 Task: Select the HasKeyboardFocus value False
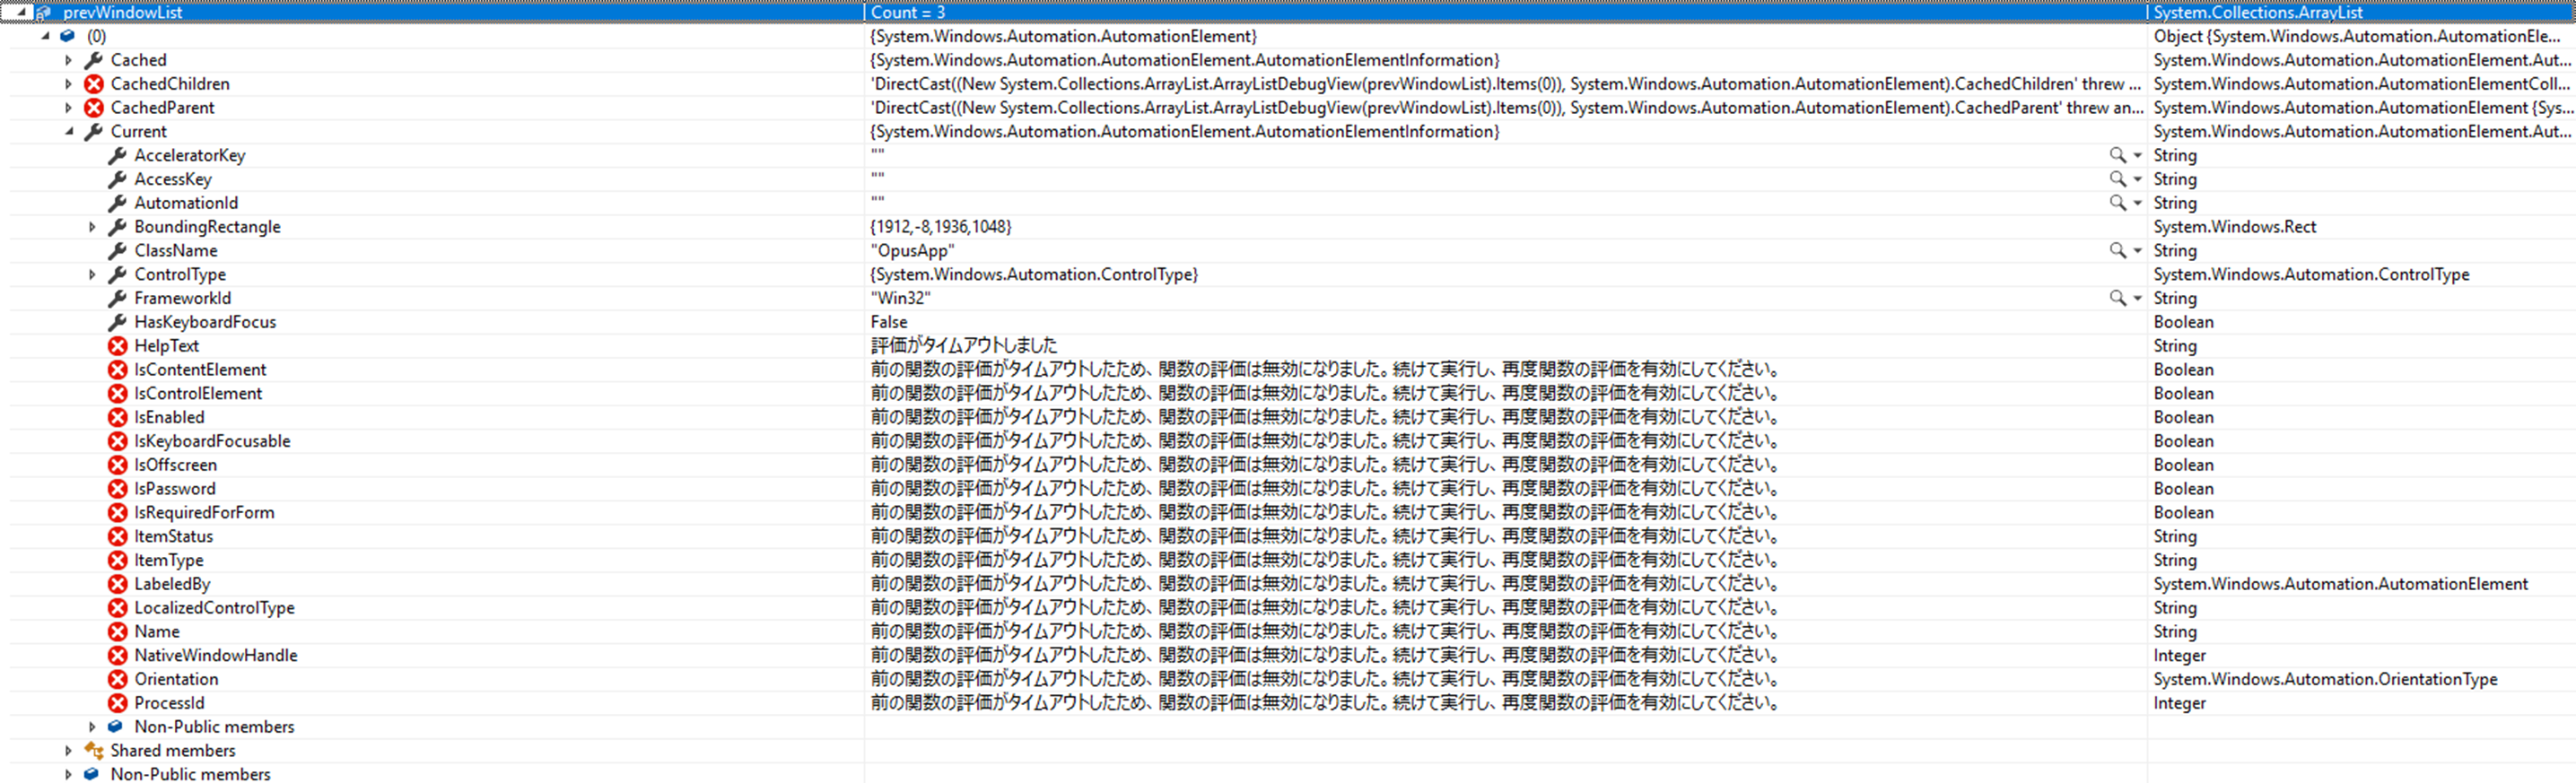pyautogui.click(x=889, y=322)
